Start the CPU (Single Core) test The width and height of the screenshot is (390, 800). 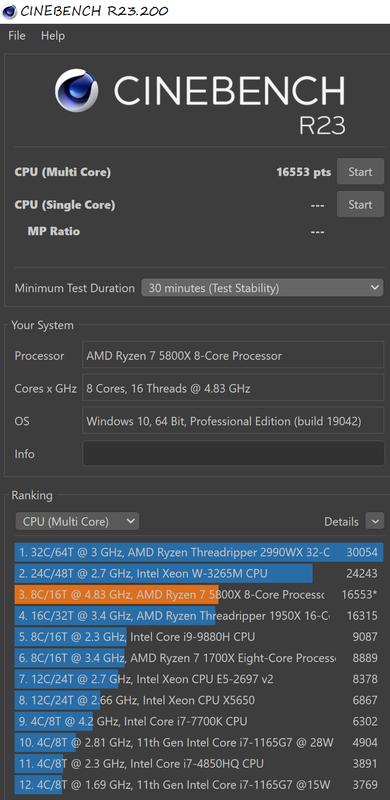click(x=360, y=205)
